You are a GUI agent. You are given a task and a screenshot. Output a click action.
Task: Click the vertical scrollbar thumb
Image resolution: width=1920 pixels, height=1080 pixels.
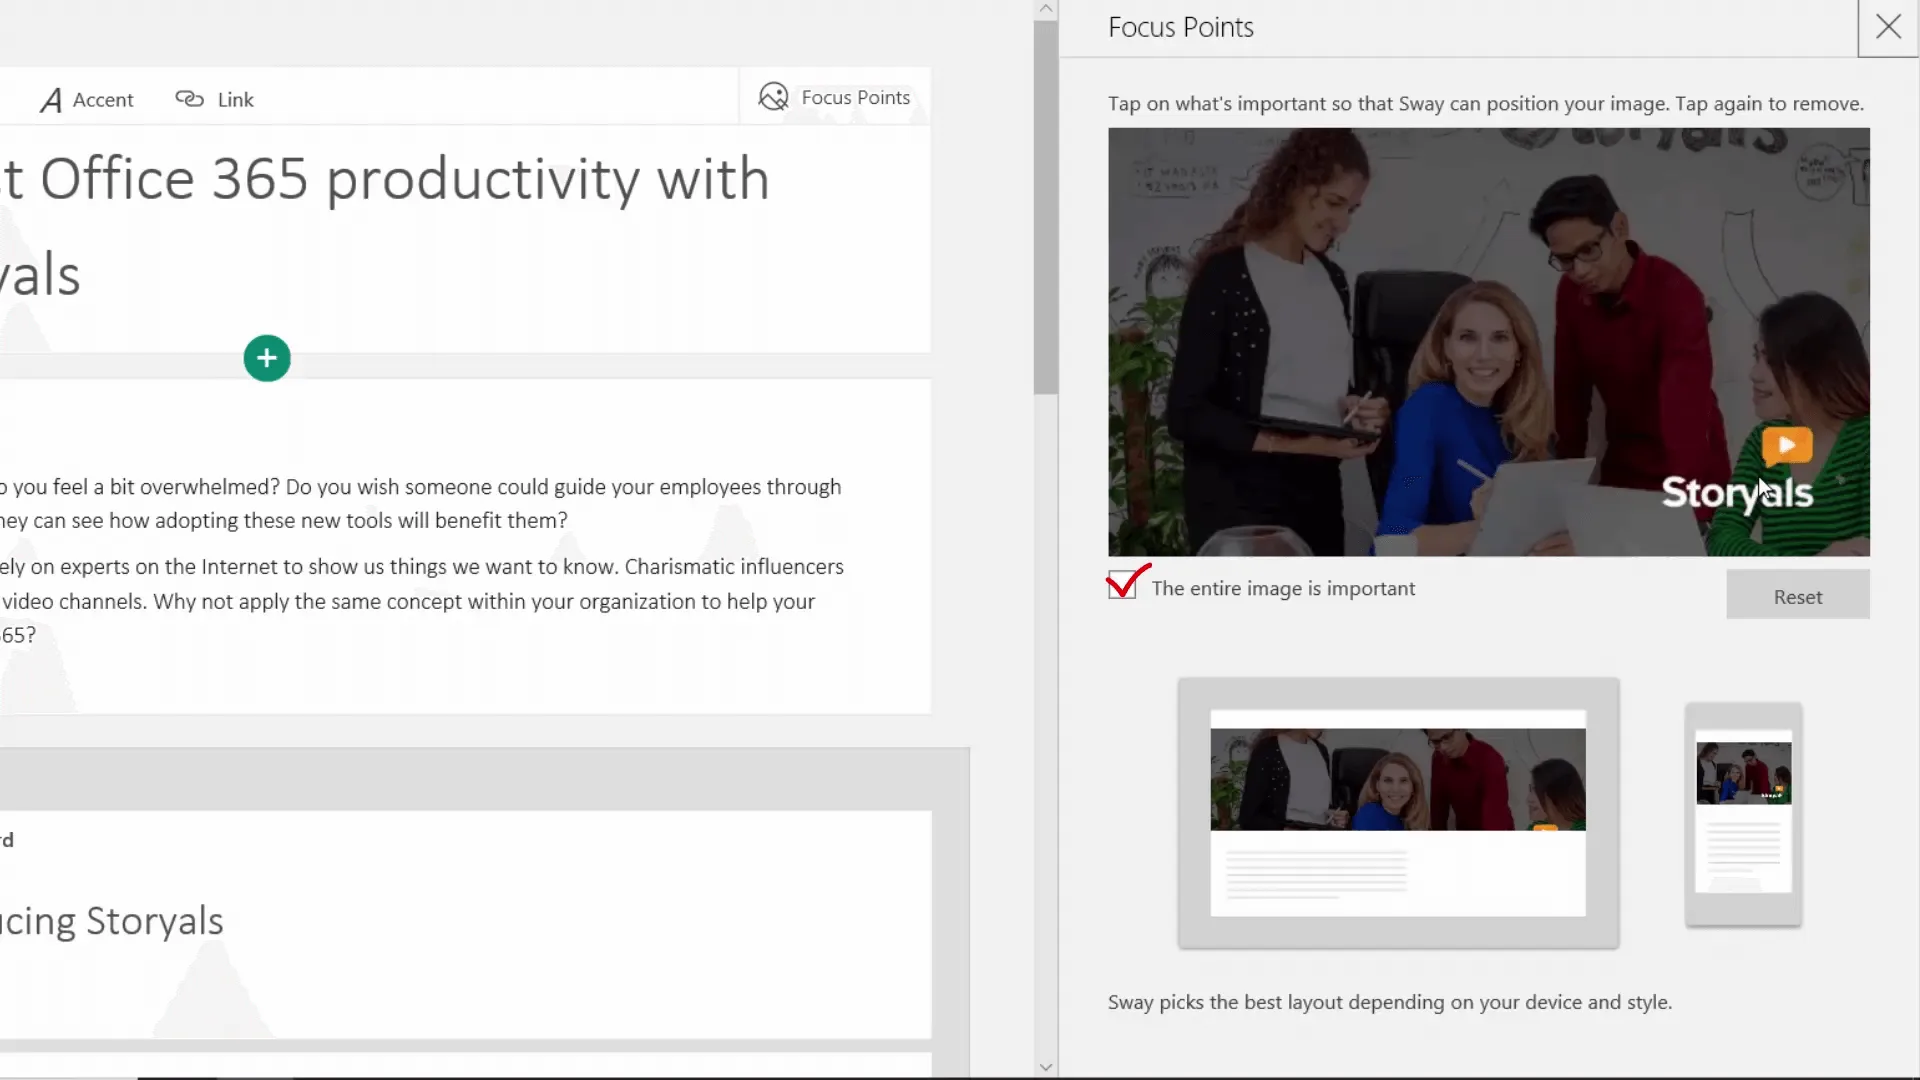[1046, 207]
